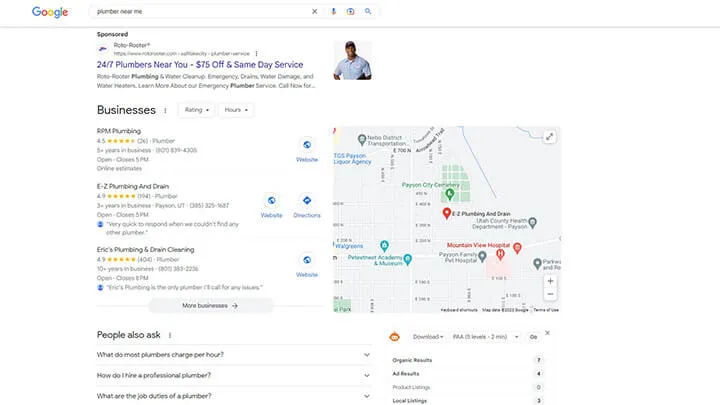Select Payson Family Pet Hospital marker
This screenshot has height=405, width=720.
[482, 257]
